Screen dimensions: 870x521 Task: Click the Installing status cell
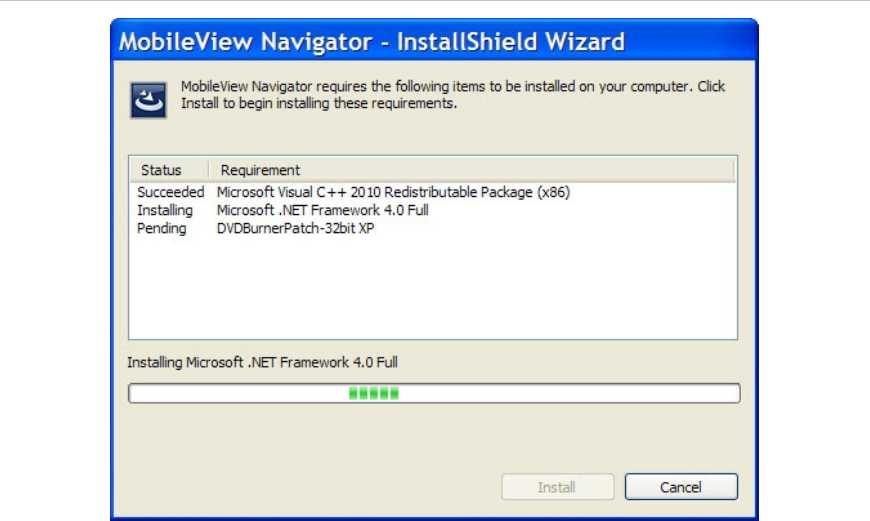coord(165,210)
